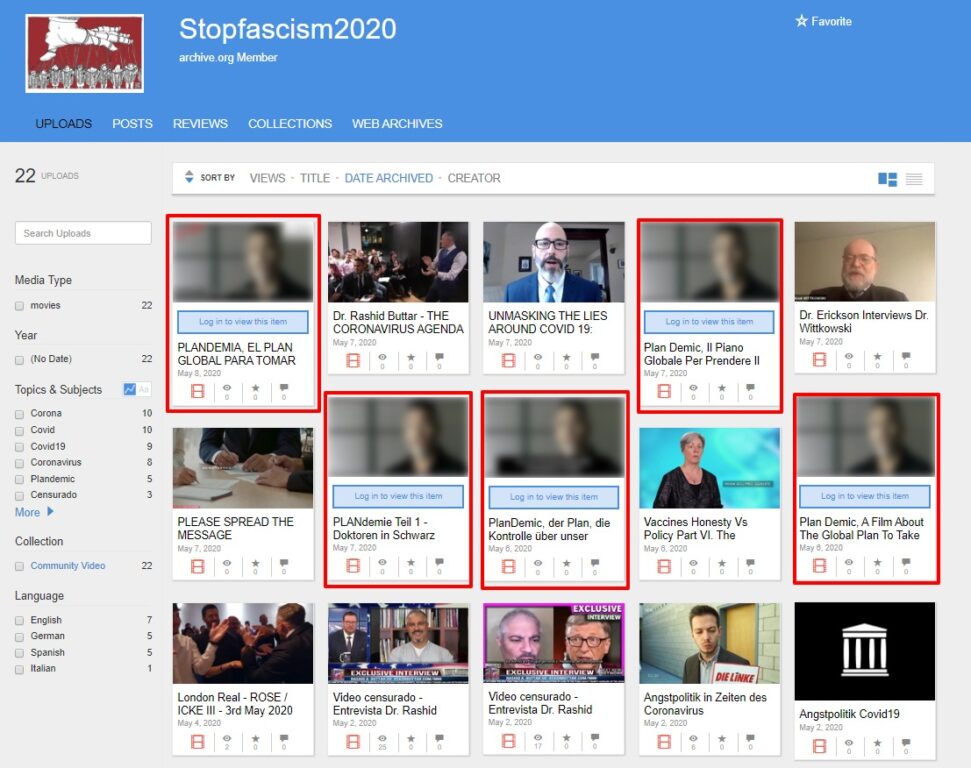Viewport: 971px width, 768px height.
Task: Click reviews comment icon on Vaccines Honesty card
Action: tap(751, 563)
